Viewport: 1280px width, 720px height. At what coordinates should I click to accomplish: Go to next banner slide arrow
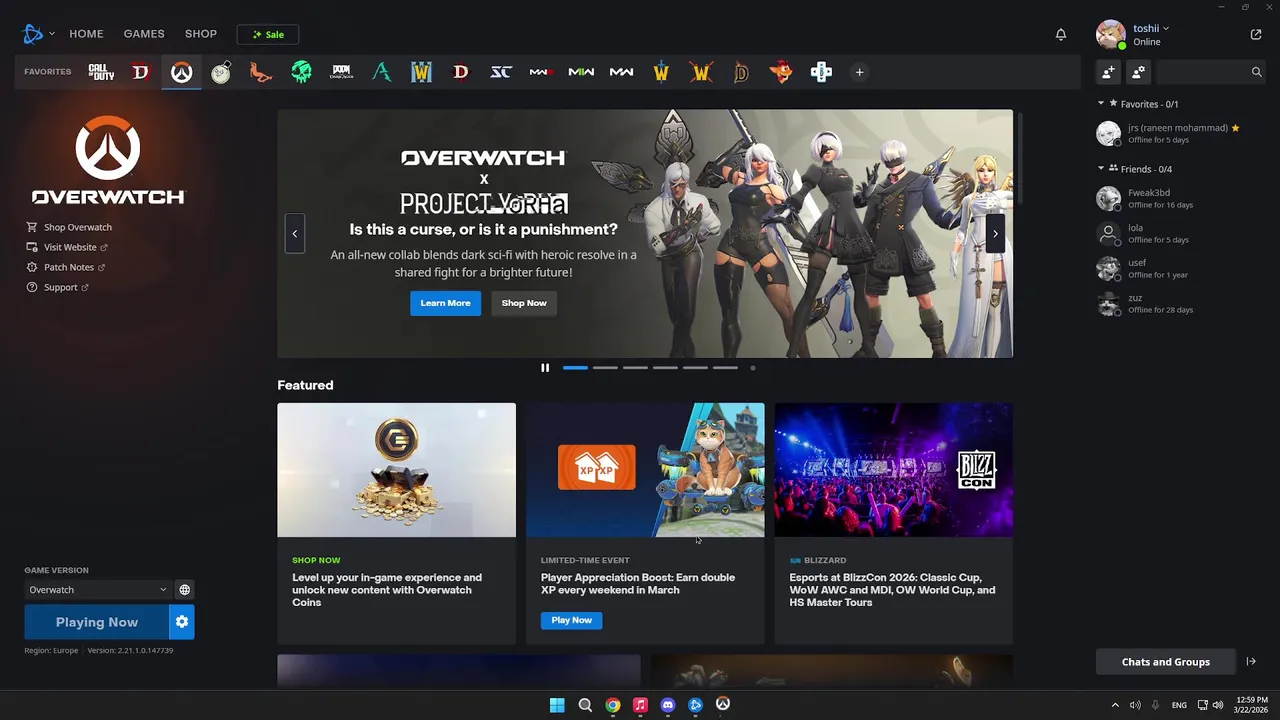click(x=995, y=233)
